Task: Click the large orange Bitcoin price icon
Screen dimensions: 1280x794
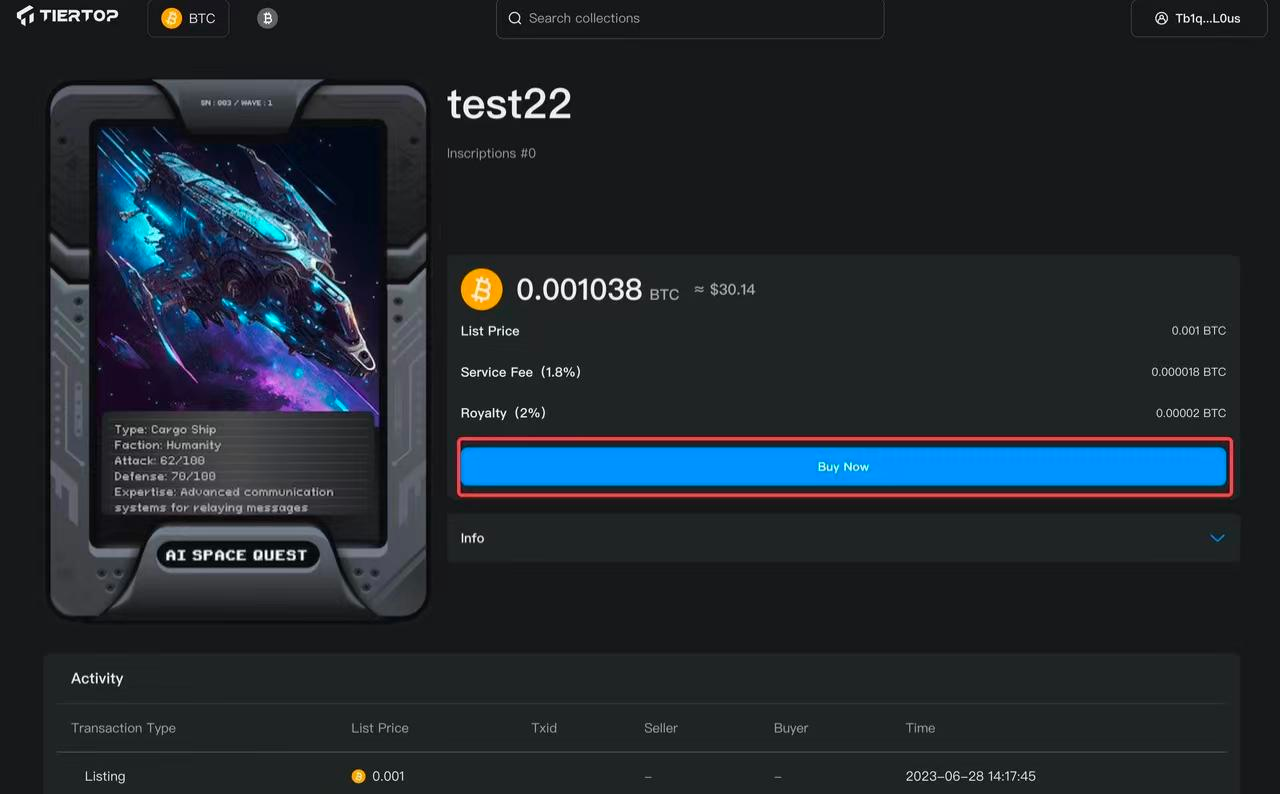Action: 481,290
